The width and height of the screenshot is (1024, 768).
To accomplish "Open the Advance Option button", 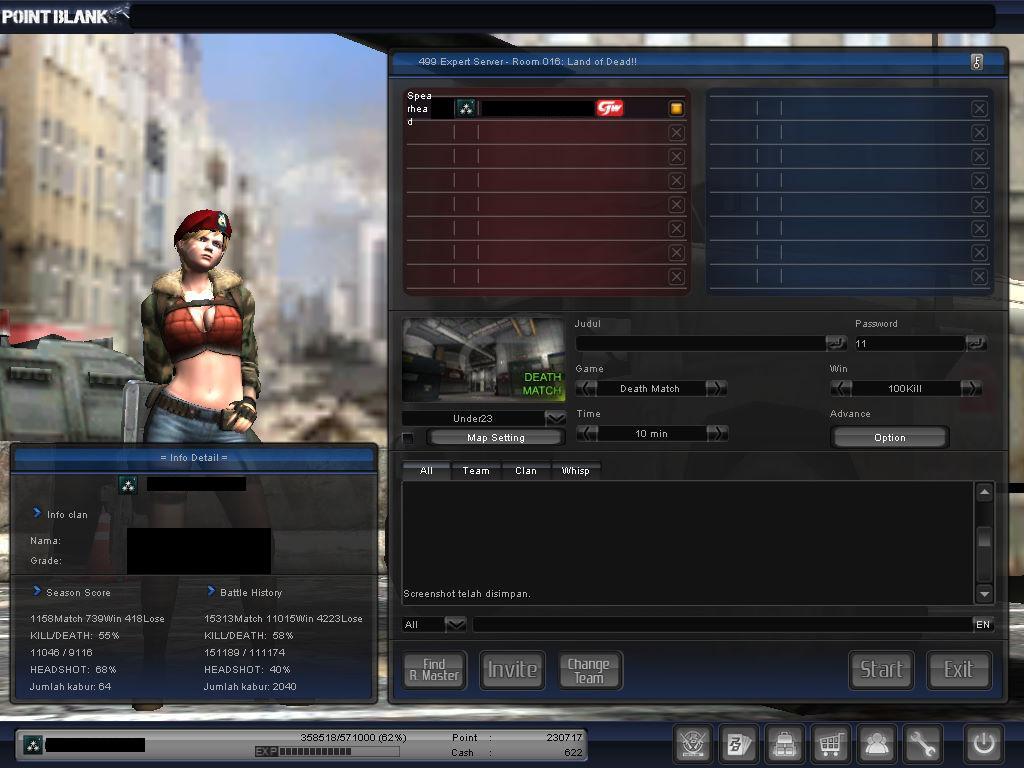I will 890,438.
